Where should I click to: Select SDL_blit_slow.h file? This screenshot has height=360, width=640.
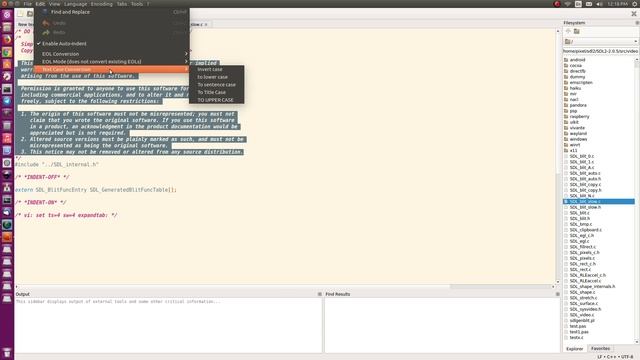pyautogui.click(x=585, y=207)
